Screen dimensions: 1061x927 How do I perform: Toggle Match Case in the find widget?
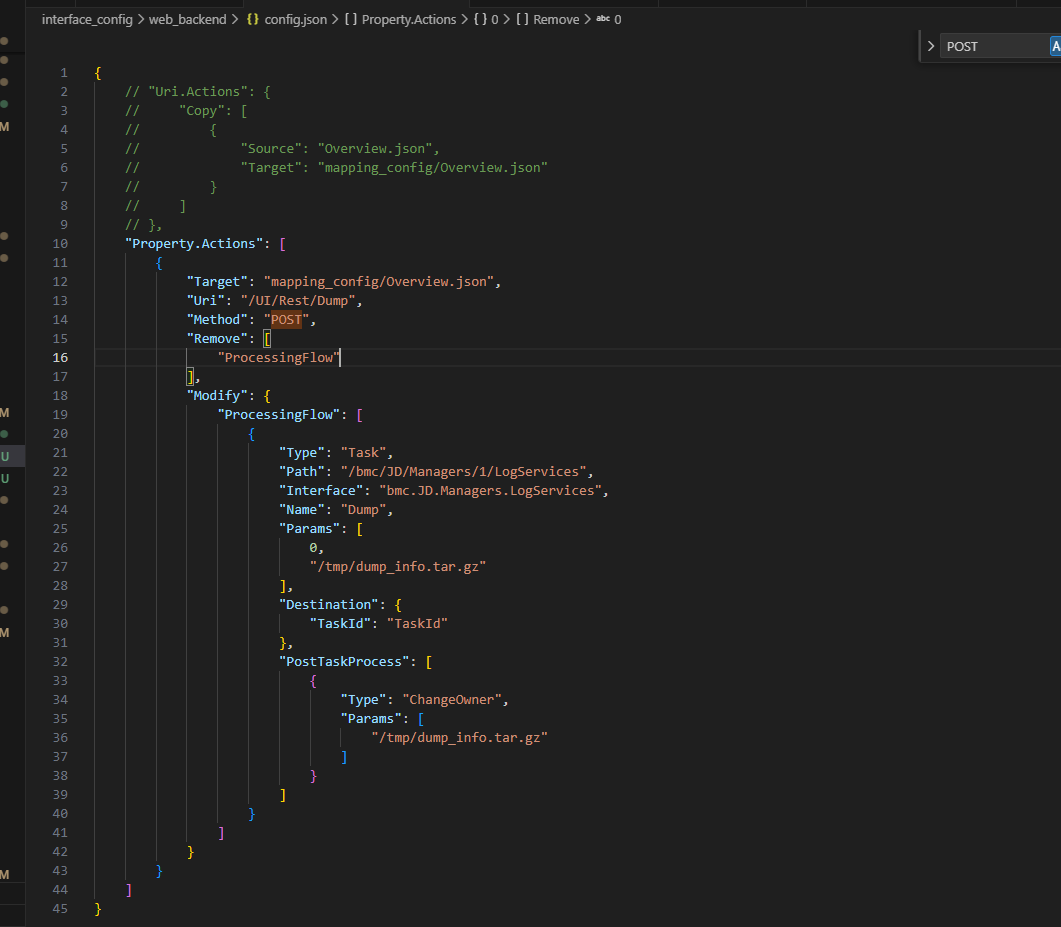[1054, 46]
